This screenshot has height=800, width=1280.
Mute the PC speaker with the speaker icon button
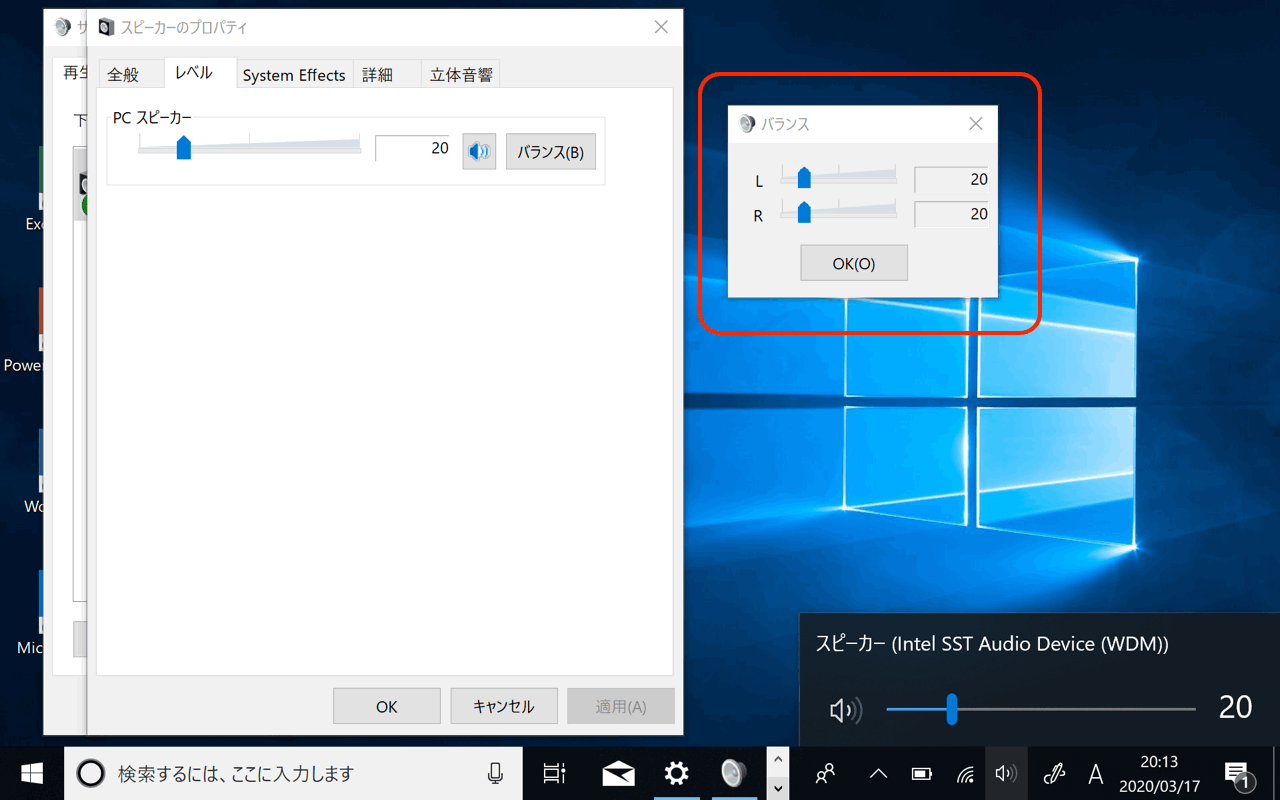point(479,152)
